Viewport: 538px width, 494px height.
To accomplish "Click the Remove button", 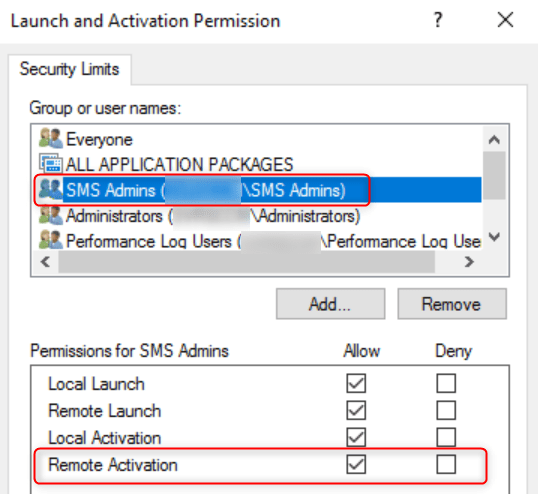I will click(x=452, y=304).
